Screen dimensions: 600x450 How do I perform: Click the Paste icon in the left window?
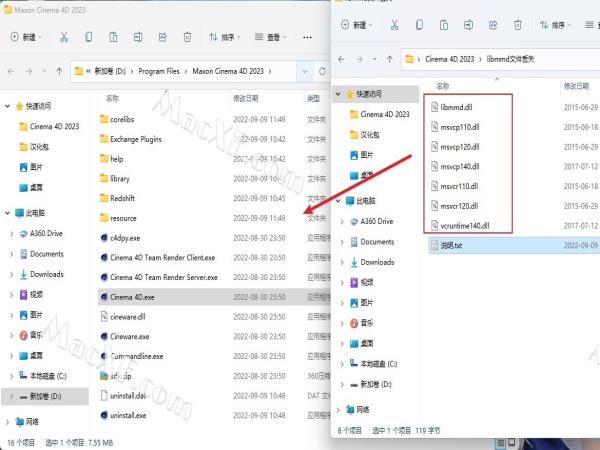[x=113, y=37]
